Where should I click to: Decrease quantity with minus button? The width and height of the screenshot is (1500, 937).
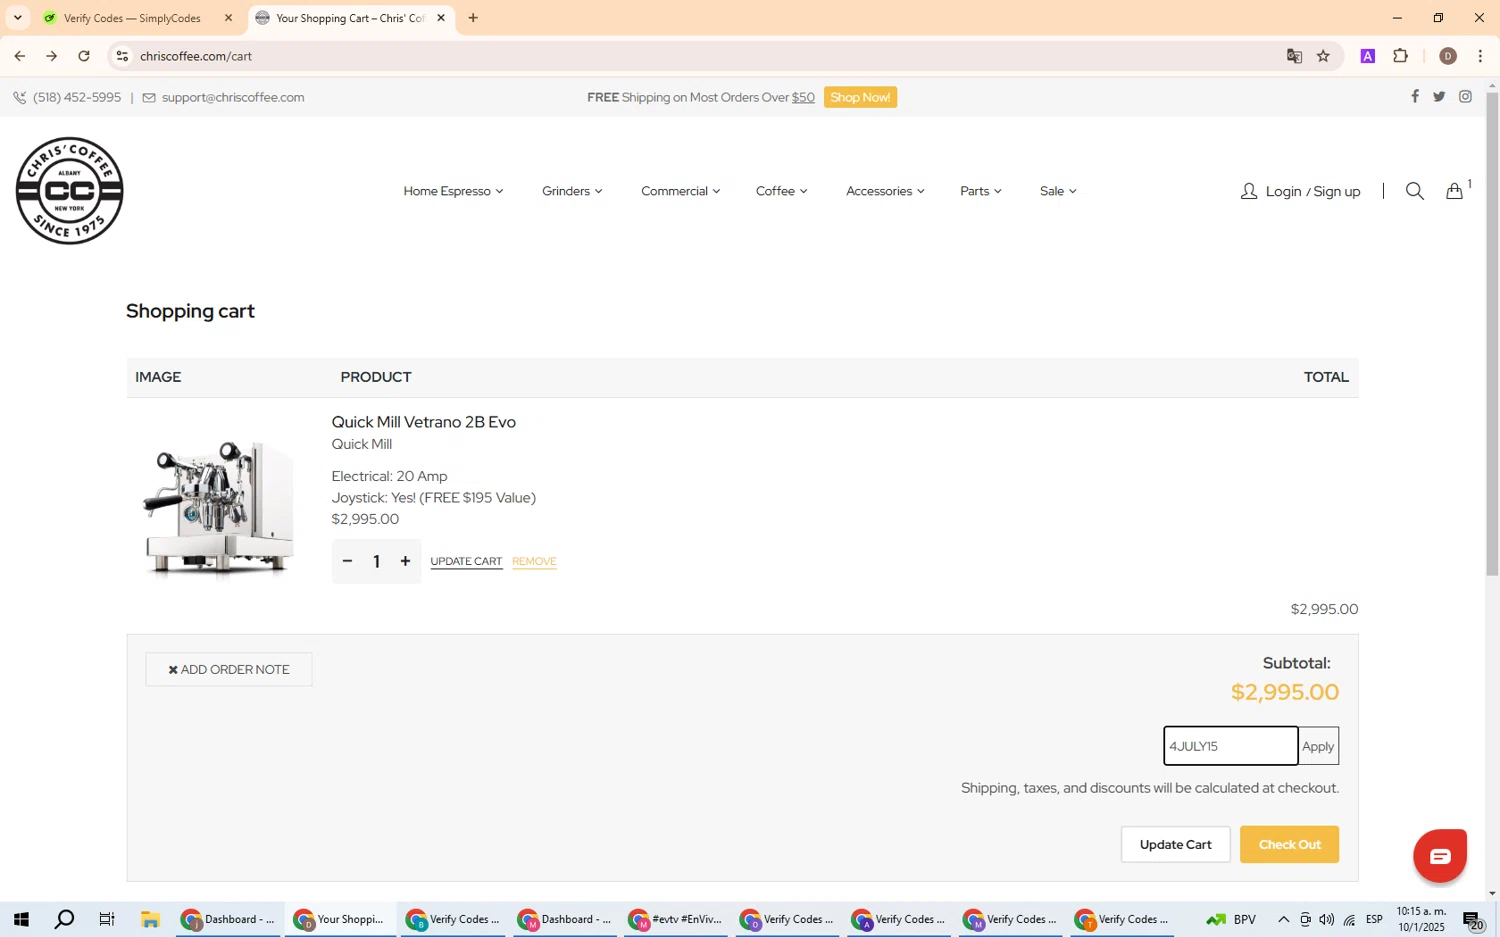[347, 561]
